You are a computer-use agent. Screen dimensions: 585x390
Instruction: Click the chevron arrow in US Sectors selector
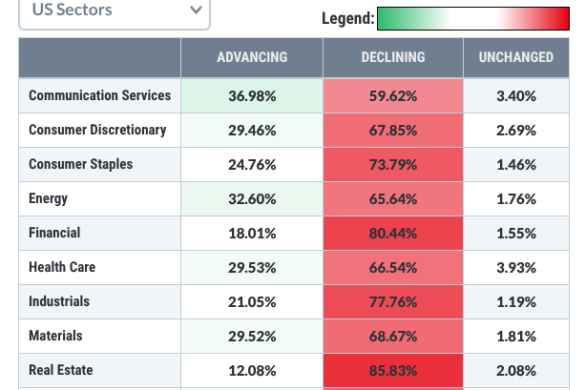(196, 10)
